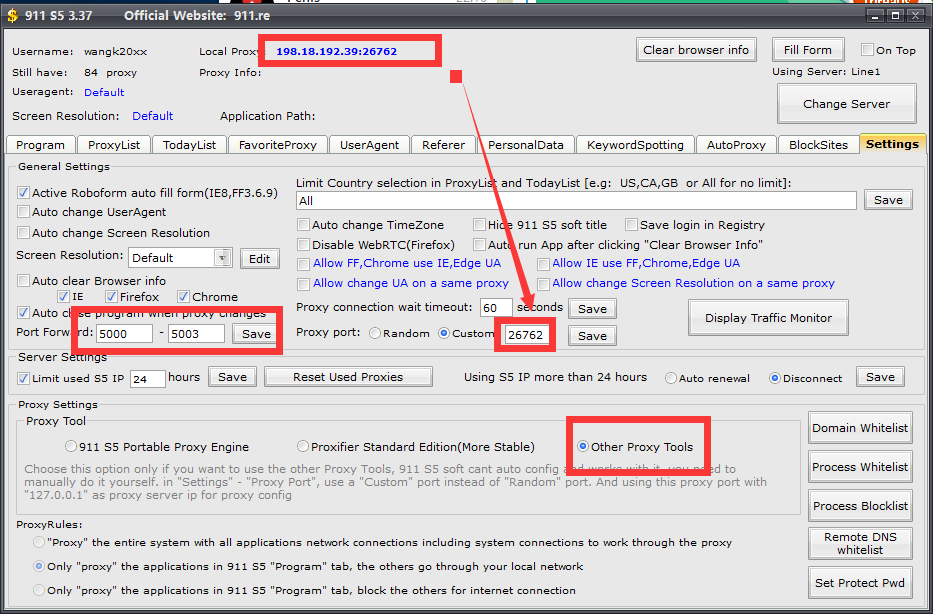Click the Default Useragent link
The width and height of the screenshot is (933, 614).
click(104, 92)
